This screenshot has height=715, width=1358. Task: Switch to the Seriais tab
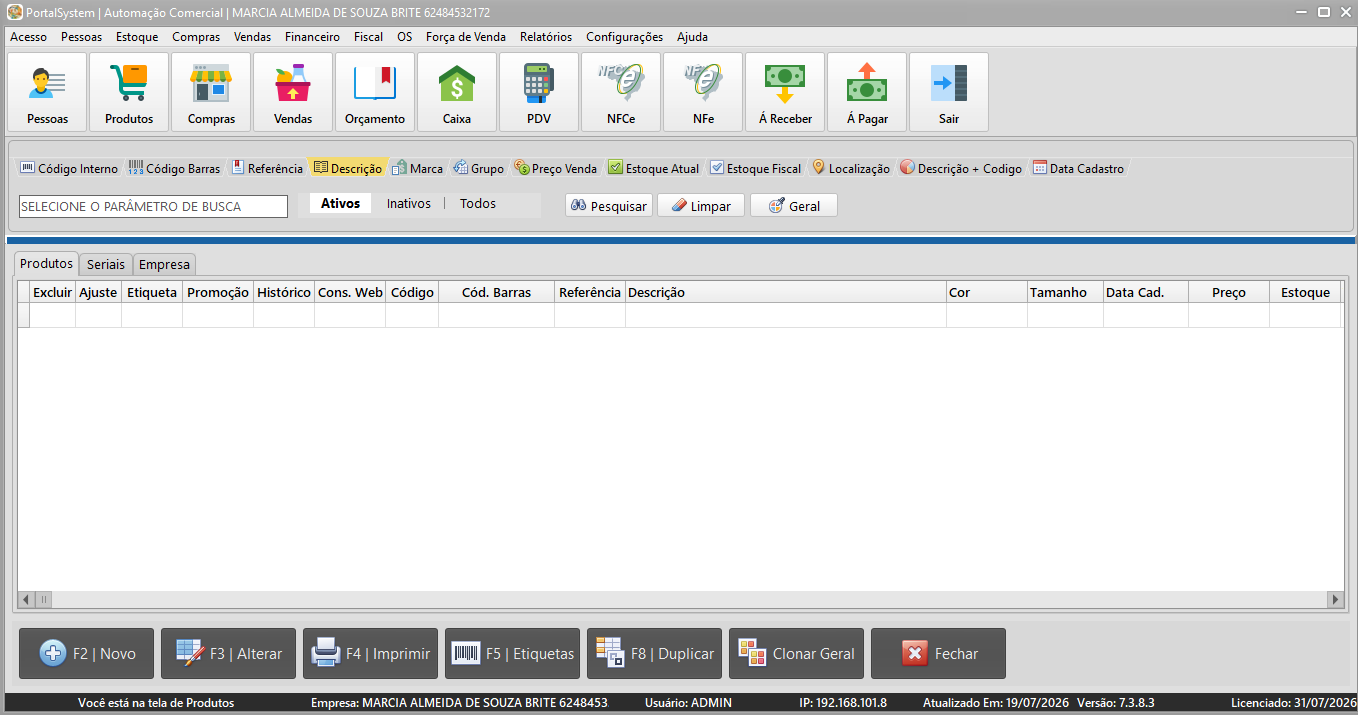(x=106, y=264)
